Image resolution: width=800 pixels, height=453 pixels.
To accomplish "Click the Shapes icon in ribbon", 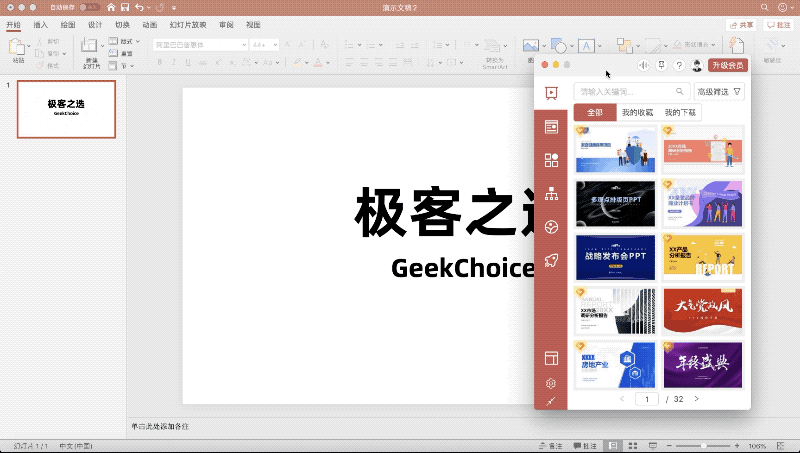I will [558, 45].
